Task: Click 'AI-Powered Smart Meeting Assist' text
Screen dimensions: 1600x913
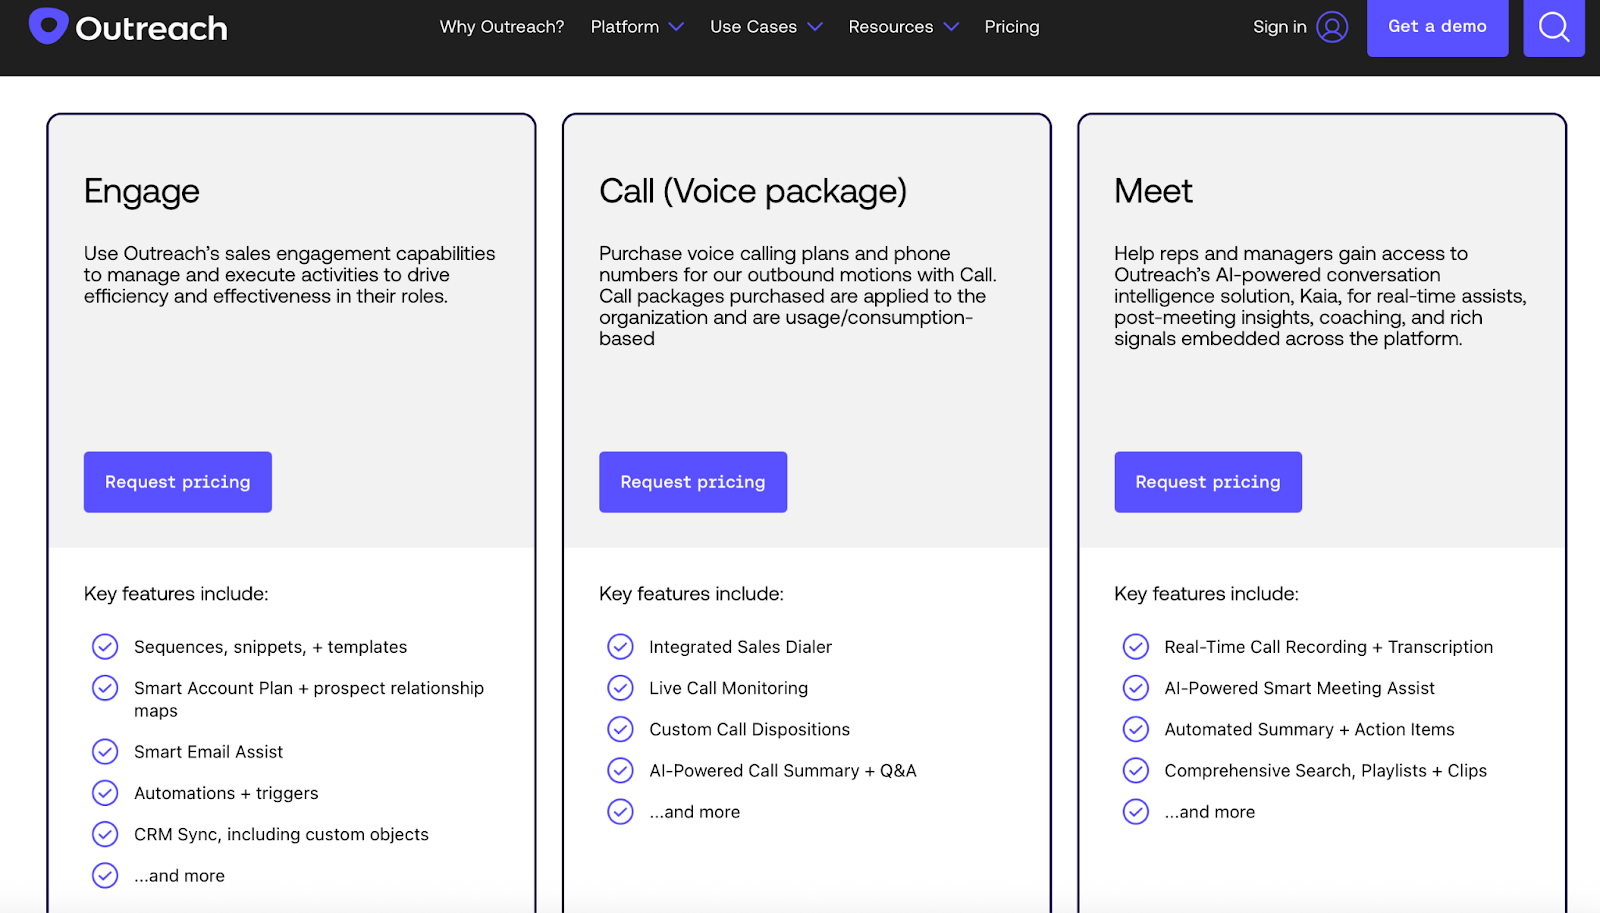Action: pos(1299,688)
